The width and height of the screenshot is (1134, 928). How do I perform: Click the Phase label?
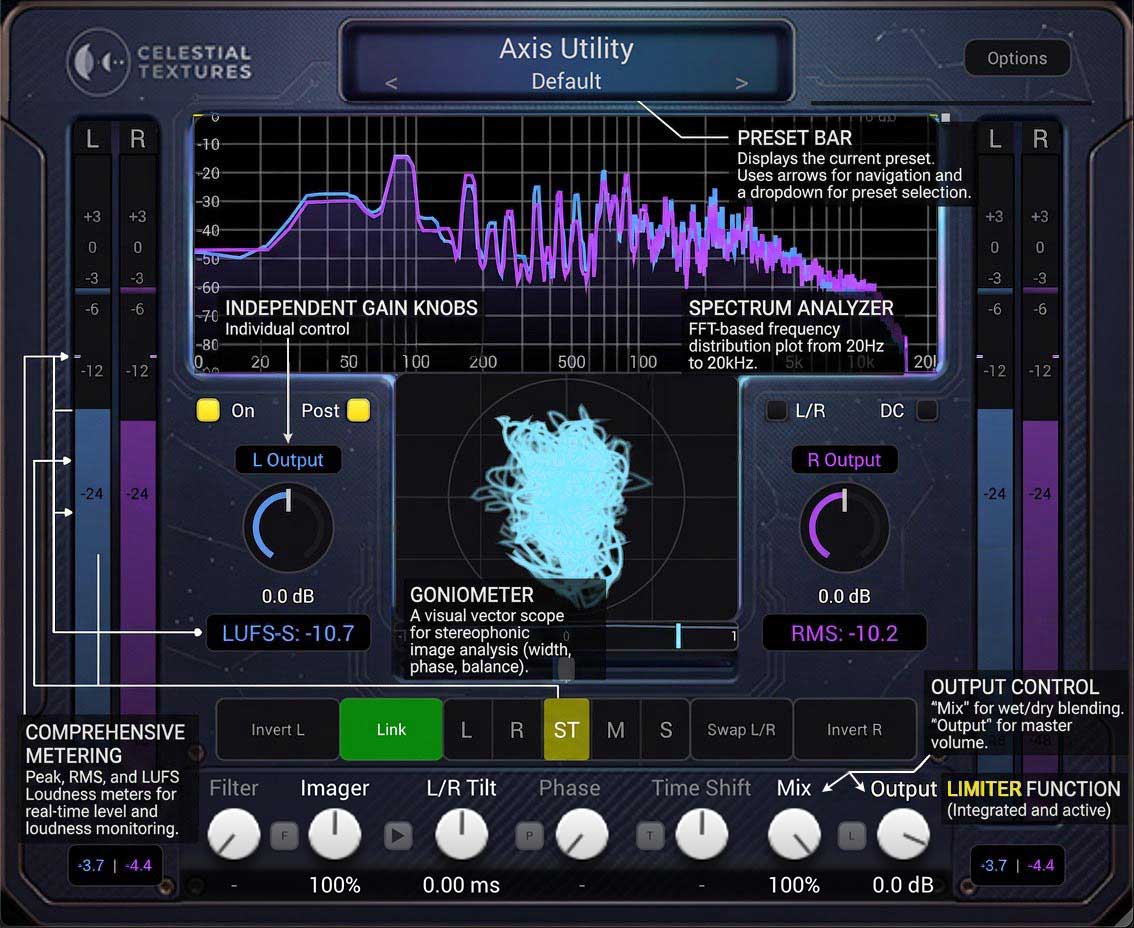point(569,788)
